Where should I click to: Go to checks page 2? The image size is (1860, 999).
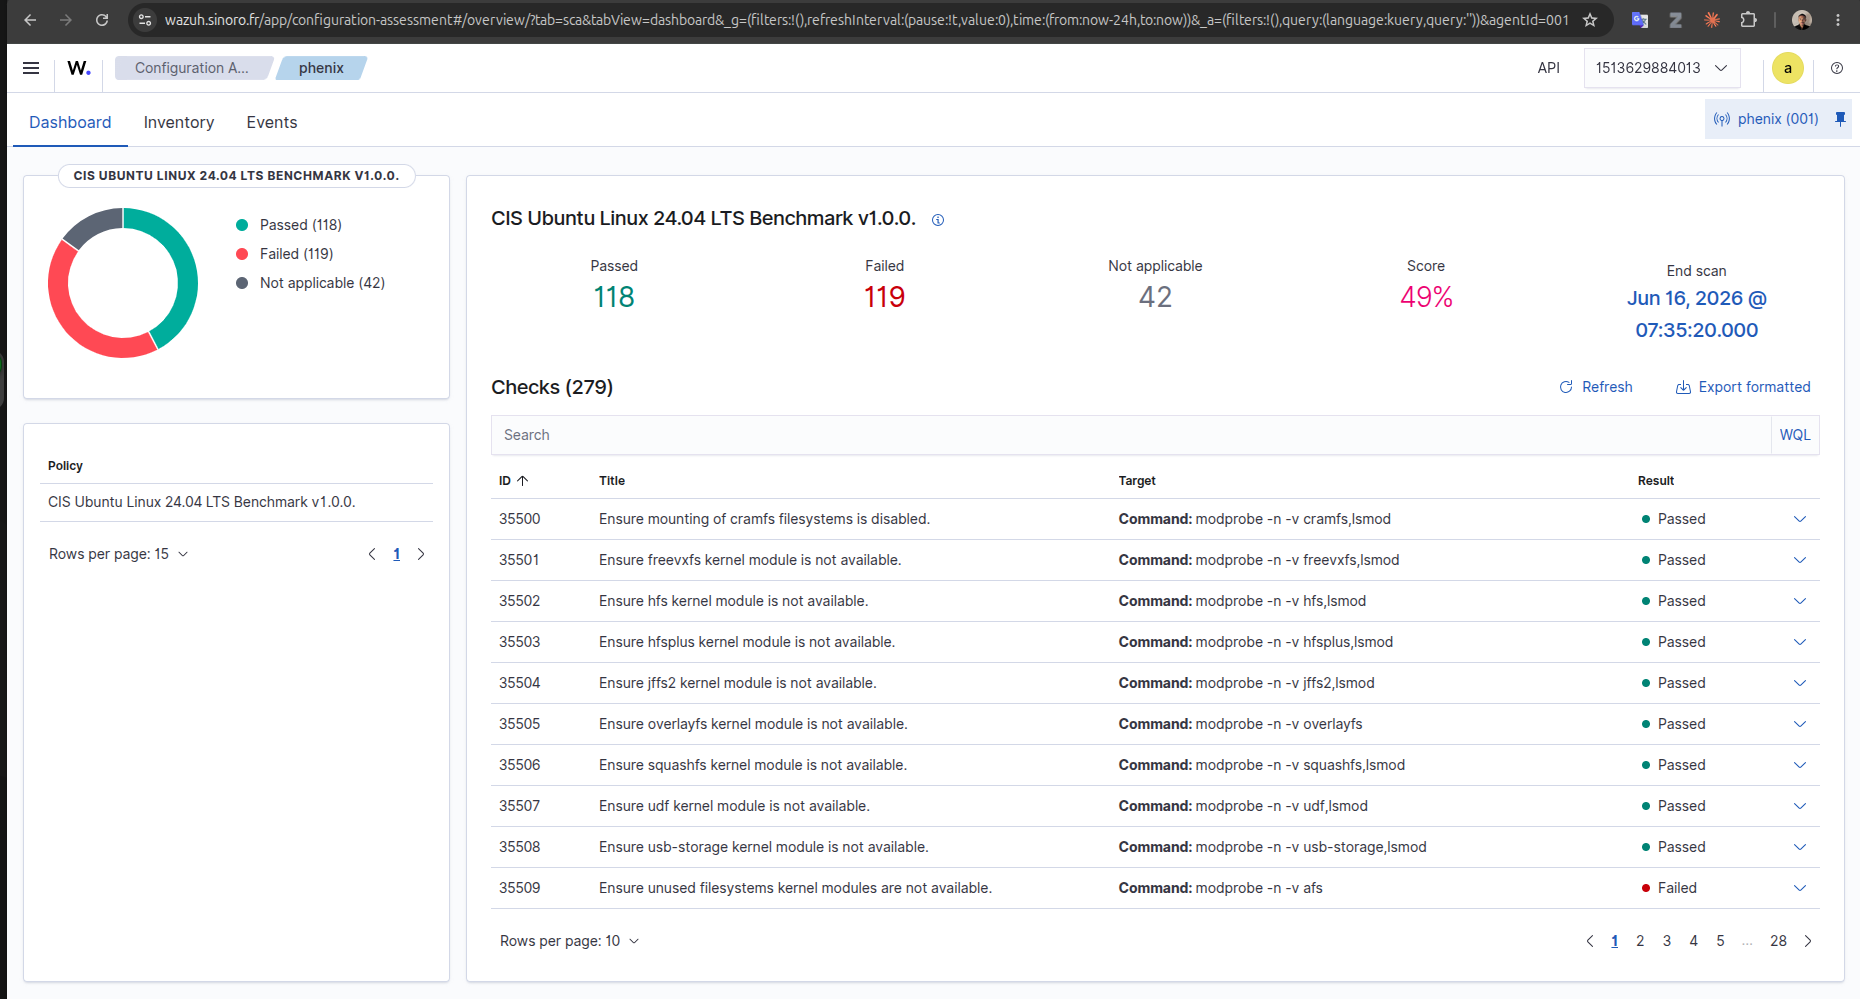1640,941
